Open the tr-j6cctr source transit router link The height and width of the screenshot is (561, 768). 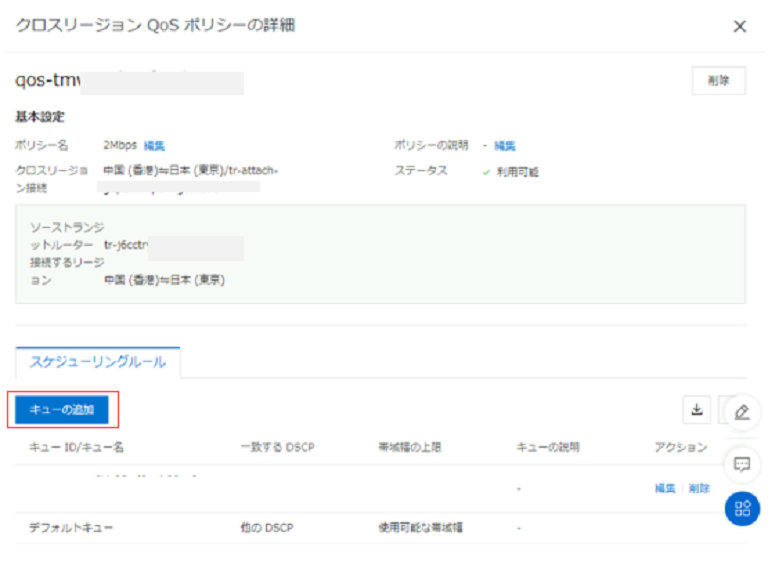tap(125, 243)
